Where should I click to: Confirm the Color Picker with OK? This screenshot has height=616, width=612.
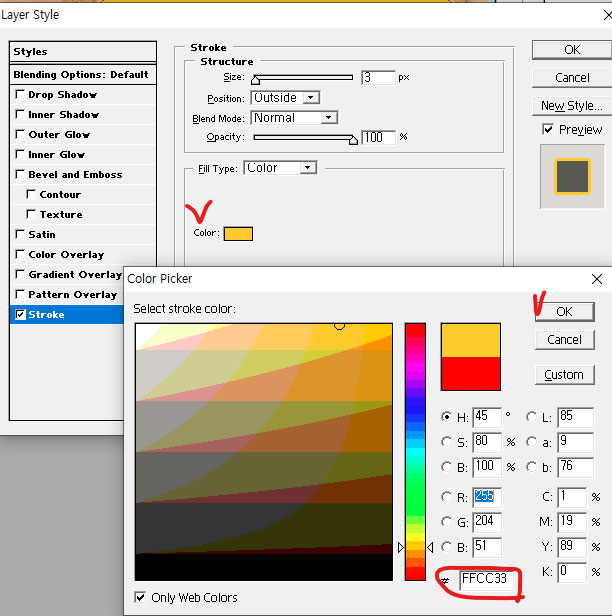click(564, 312)
